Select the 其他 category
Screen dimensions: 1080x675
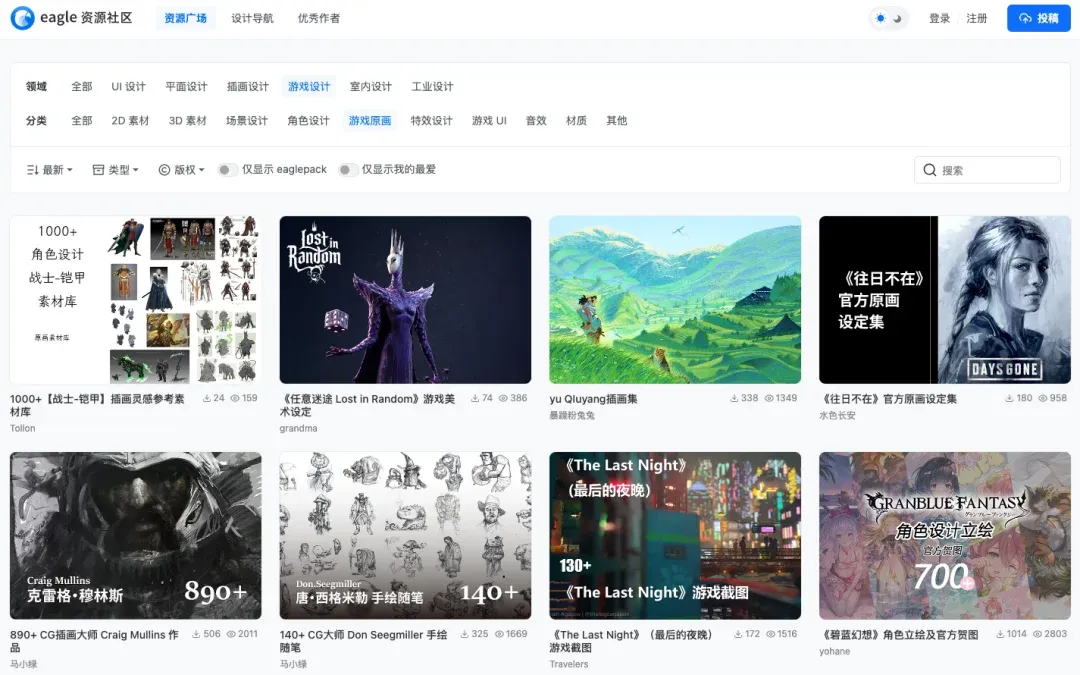tap(616, 121)
